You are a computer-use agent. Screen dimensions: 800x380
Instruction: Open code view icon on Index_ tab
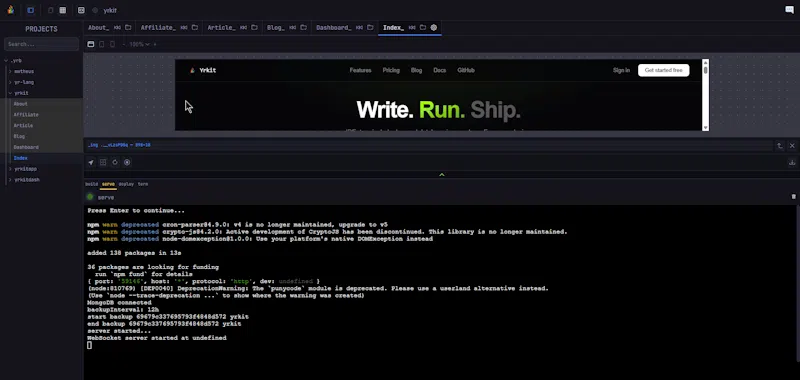click(412, 28)
